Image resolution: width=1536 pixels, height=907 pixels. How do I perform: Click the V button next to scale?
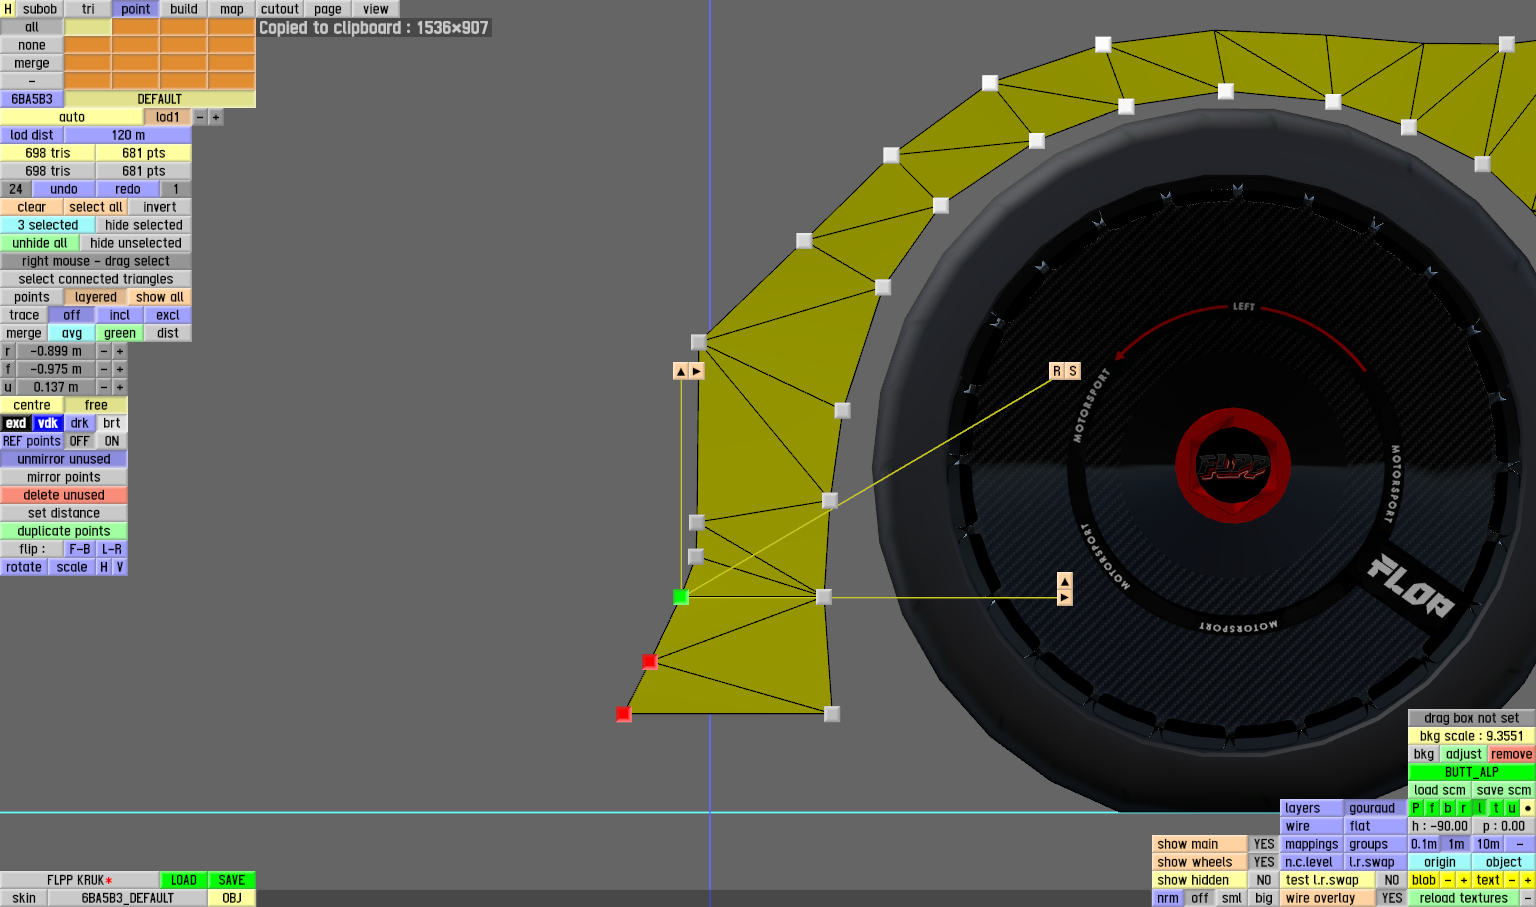(x=120, y=567)
